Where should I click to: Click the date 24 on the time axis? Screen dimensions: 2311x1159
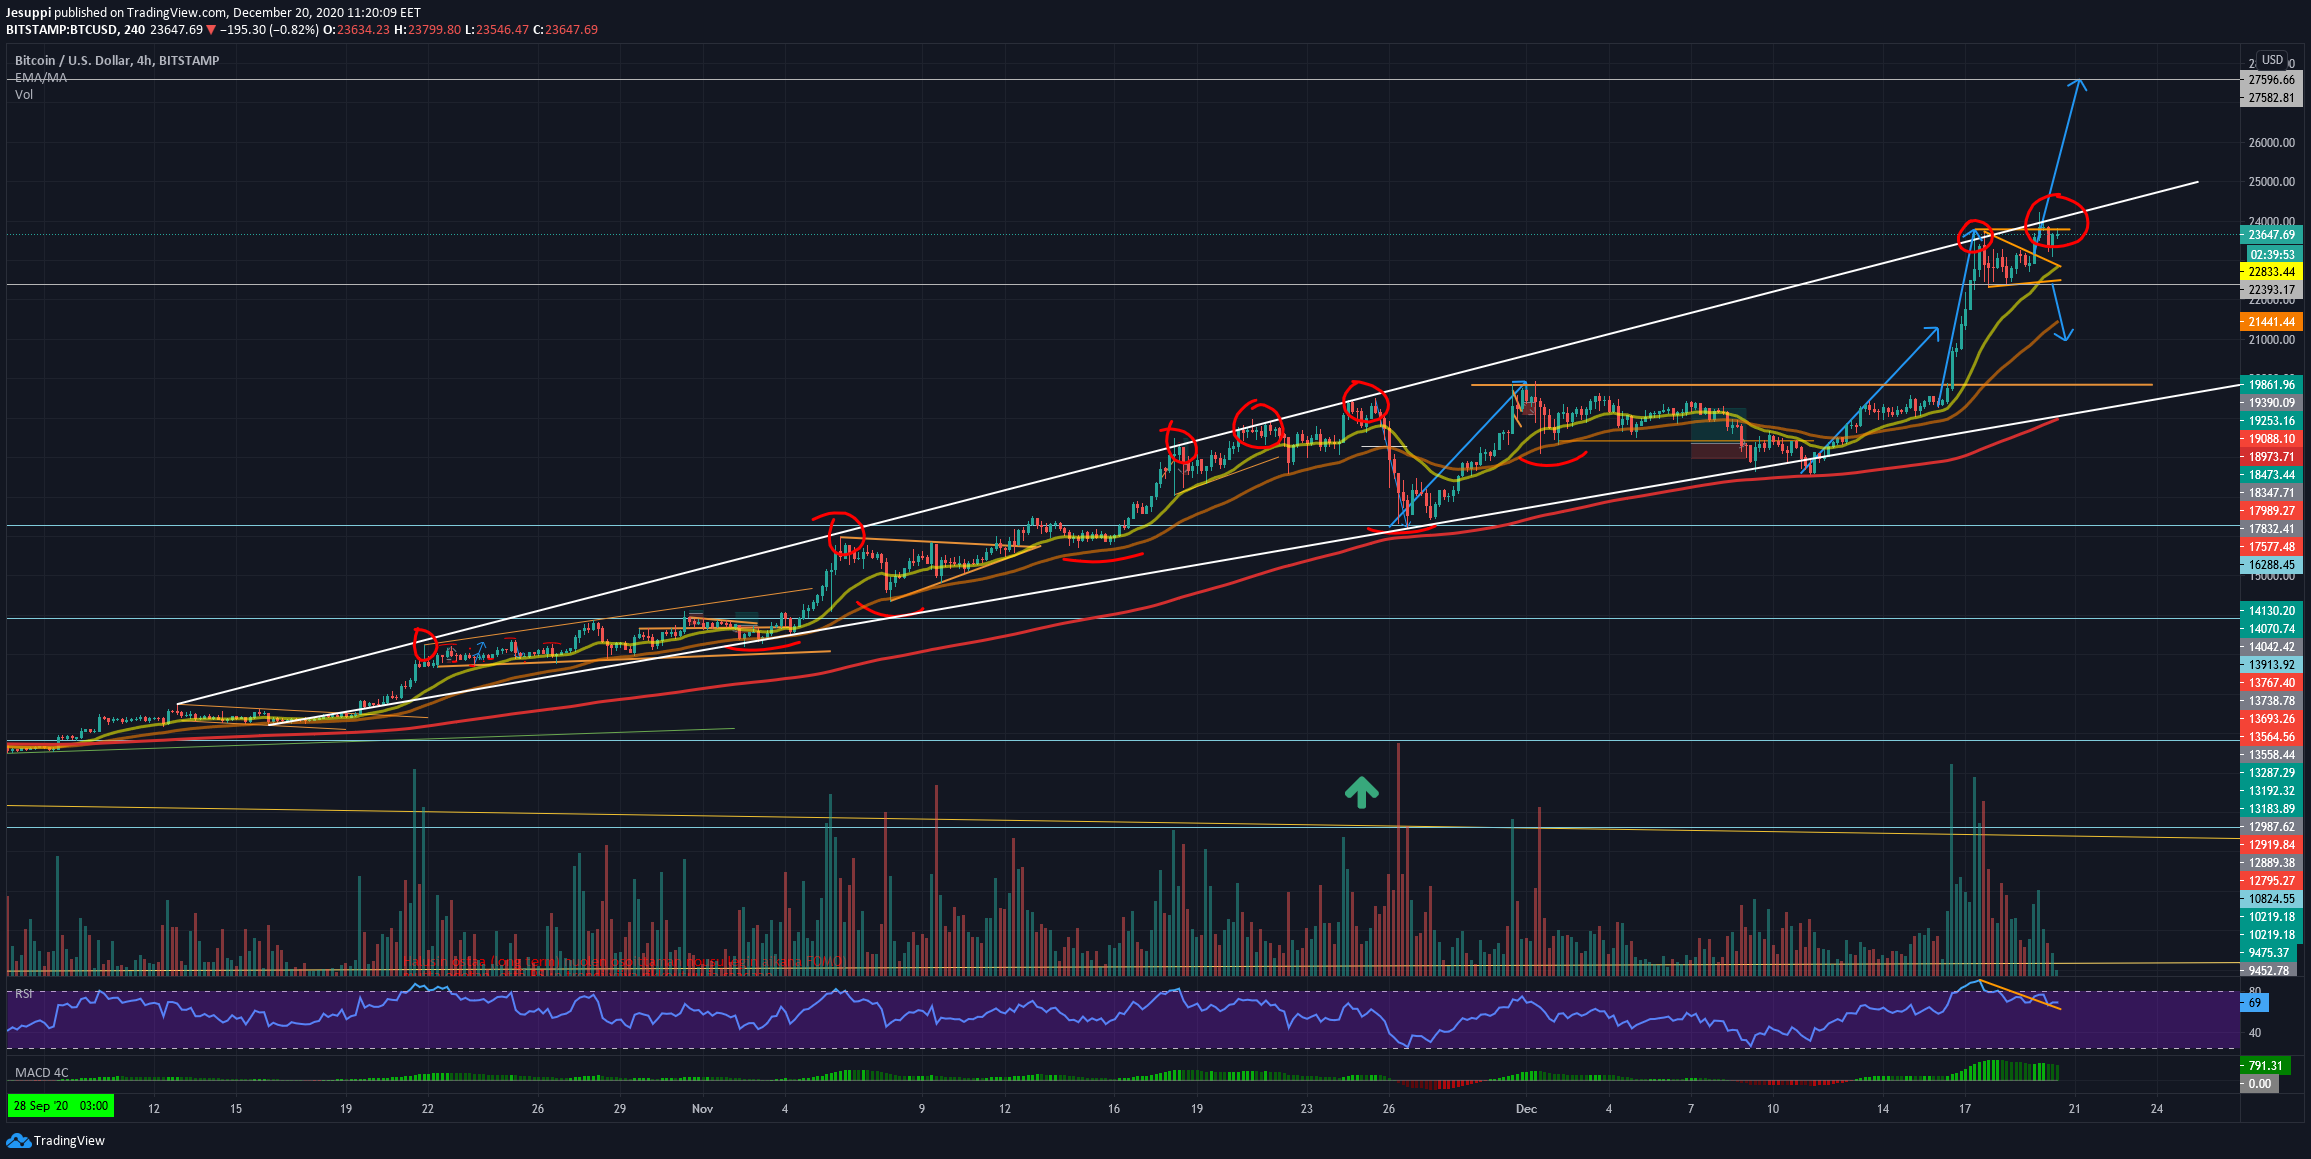point(2157,1109)
